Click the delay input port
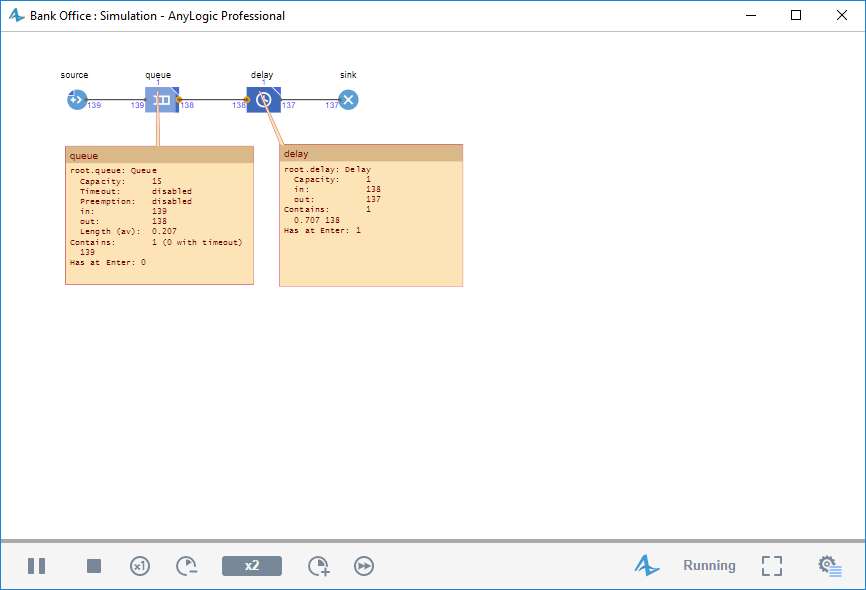 (247, 100)
